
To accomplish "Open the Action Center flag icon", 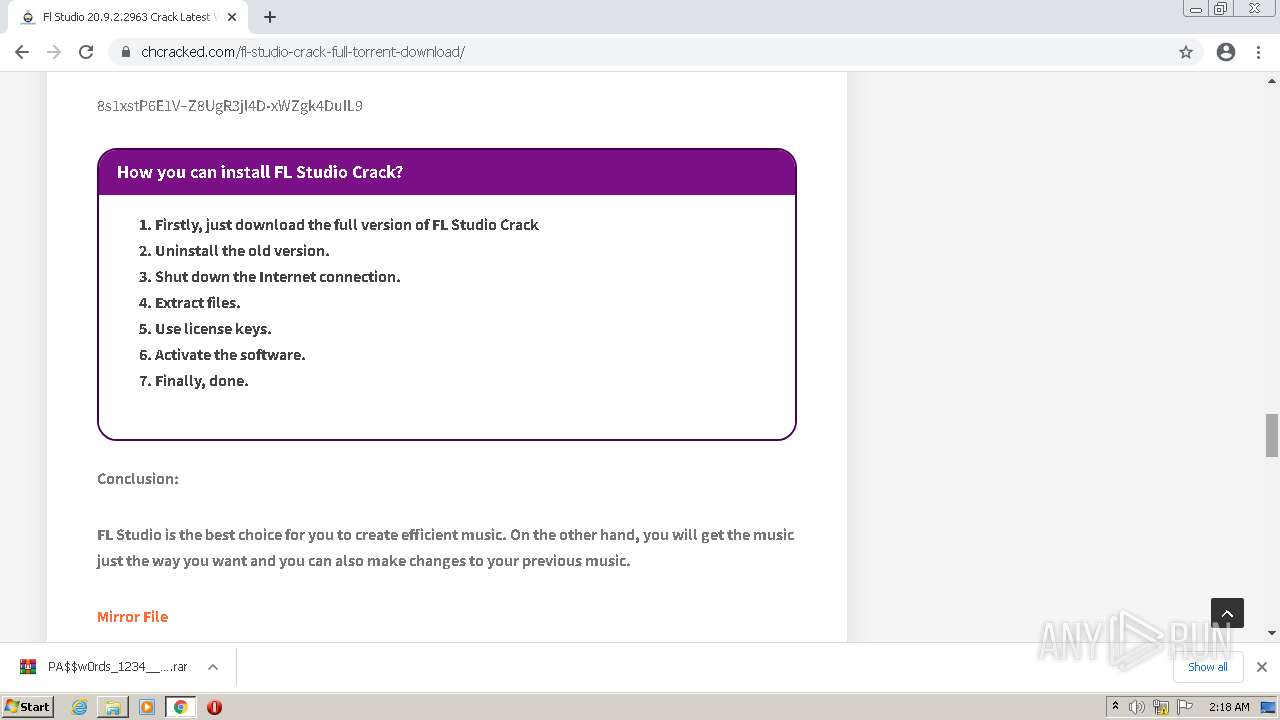I will pos(1185,707).
